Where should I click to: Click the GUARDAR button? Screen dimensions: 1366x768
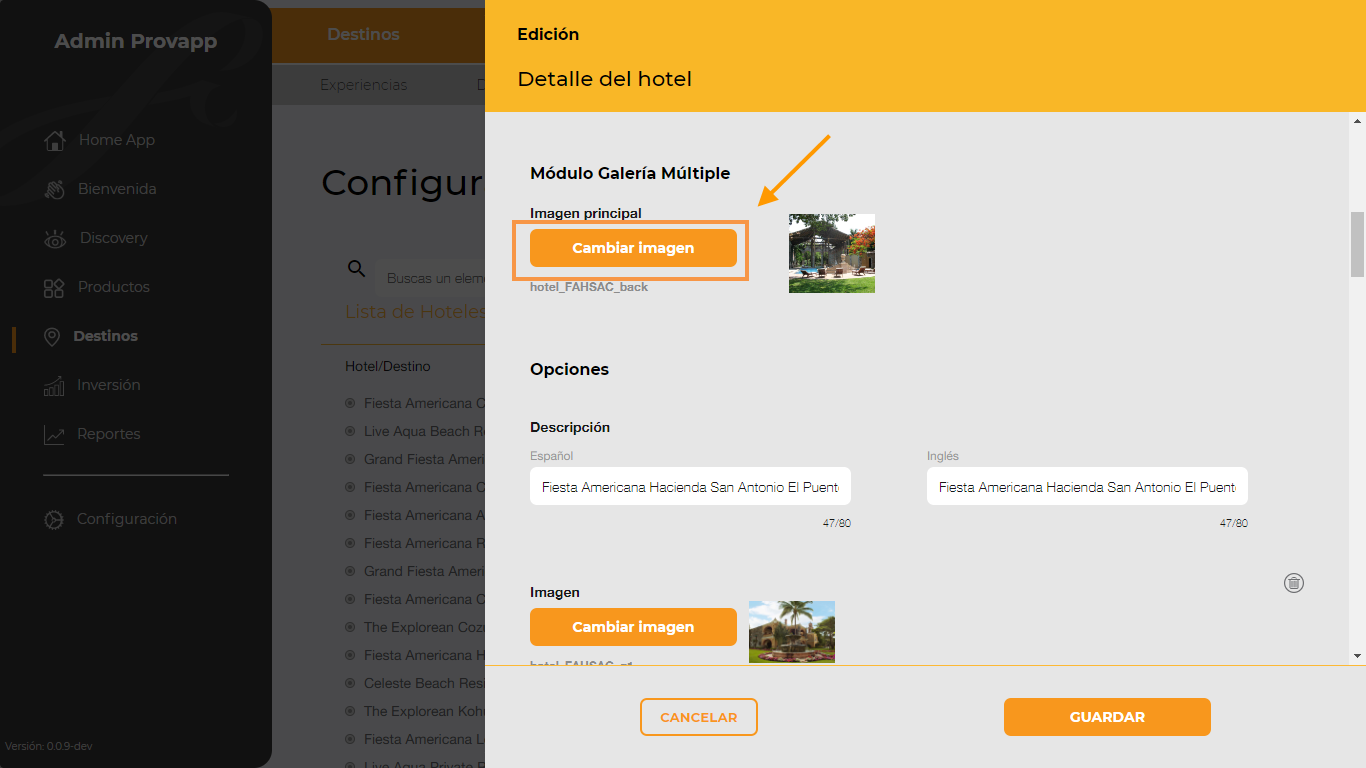pyautogui.click(x=1107, y=717)
